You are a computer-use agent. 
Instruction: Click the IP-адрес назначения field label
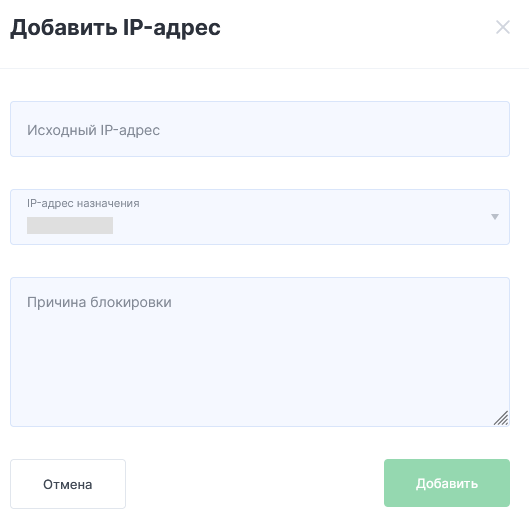coord(83,203)
